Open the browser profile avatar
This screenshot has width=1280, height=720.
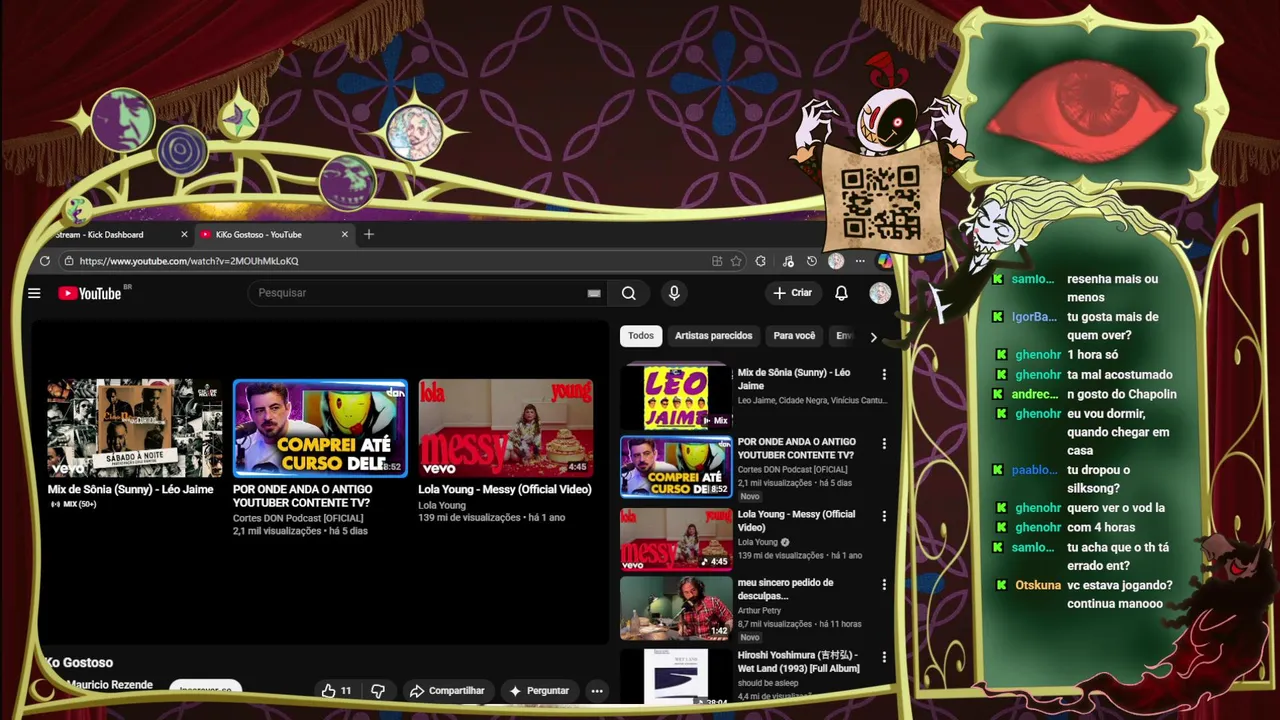pyautogui.click(x=836, y=261)
